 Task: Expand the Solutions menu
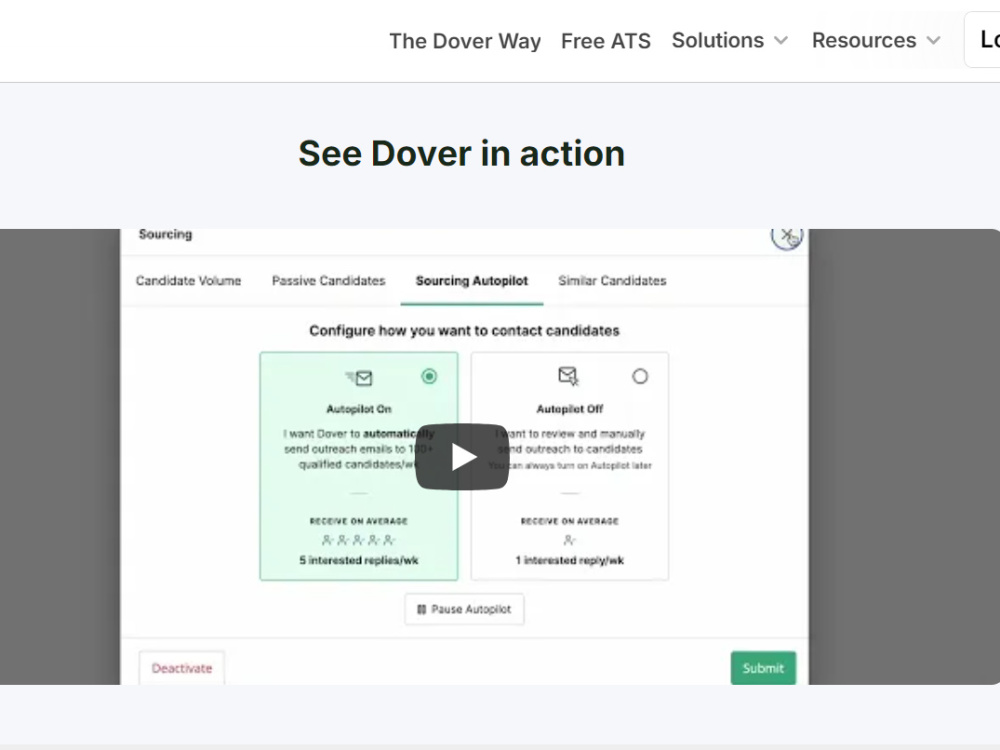tap(730, 40)
